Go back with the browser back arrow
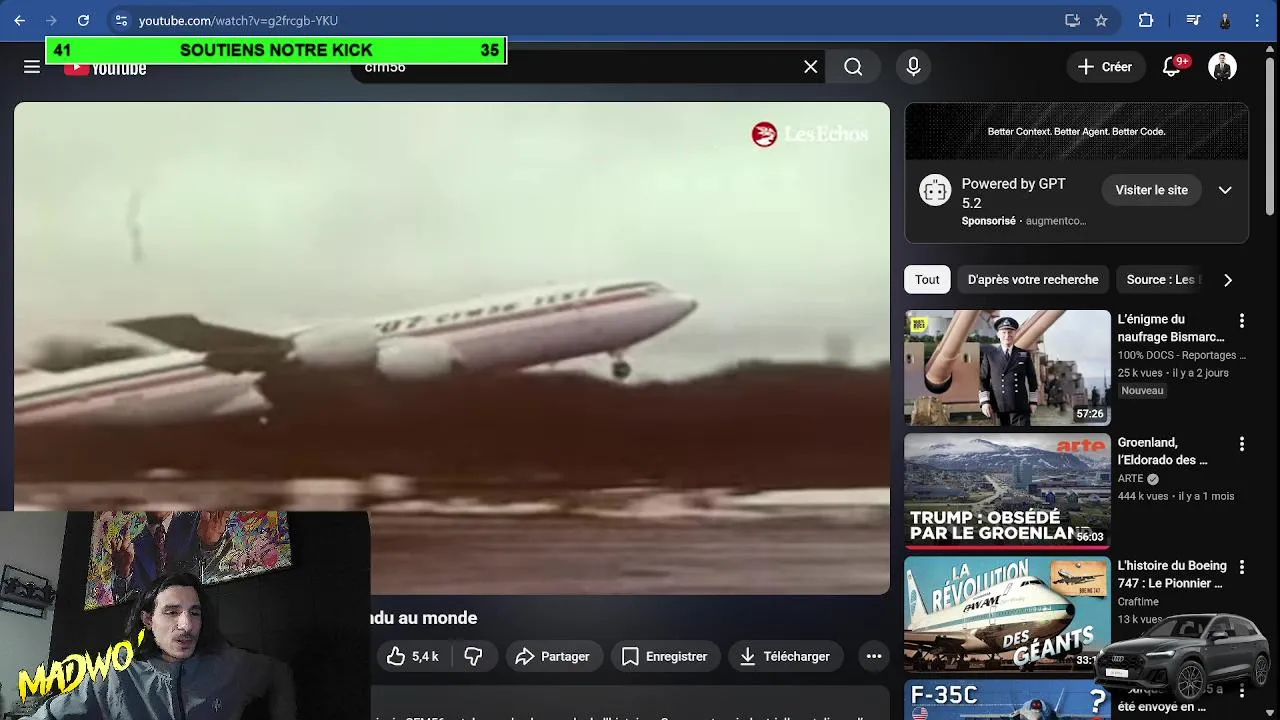Image resolution: width=1280 pixels, height=720 pixels. pos(19,20)
